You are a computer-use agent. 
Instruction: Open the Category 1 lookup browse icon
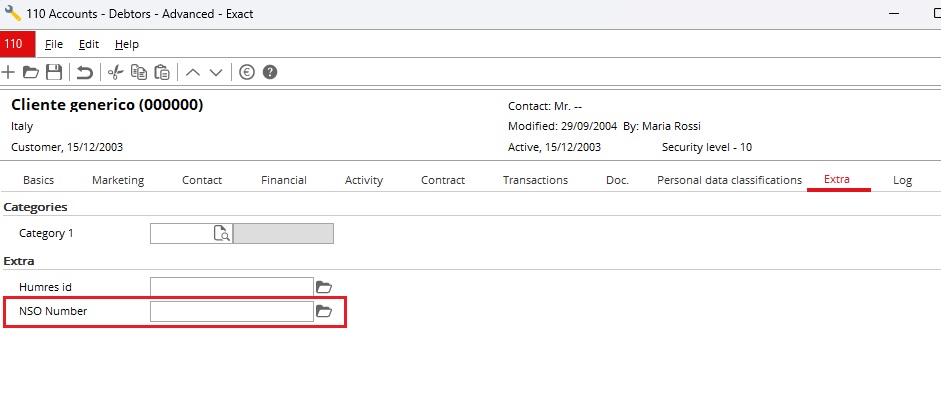(222, 233)
